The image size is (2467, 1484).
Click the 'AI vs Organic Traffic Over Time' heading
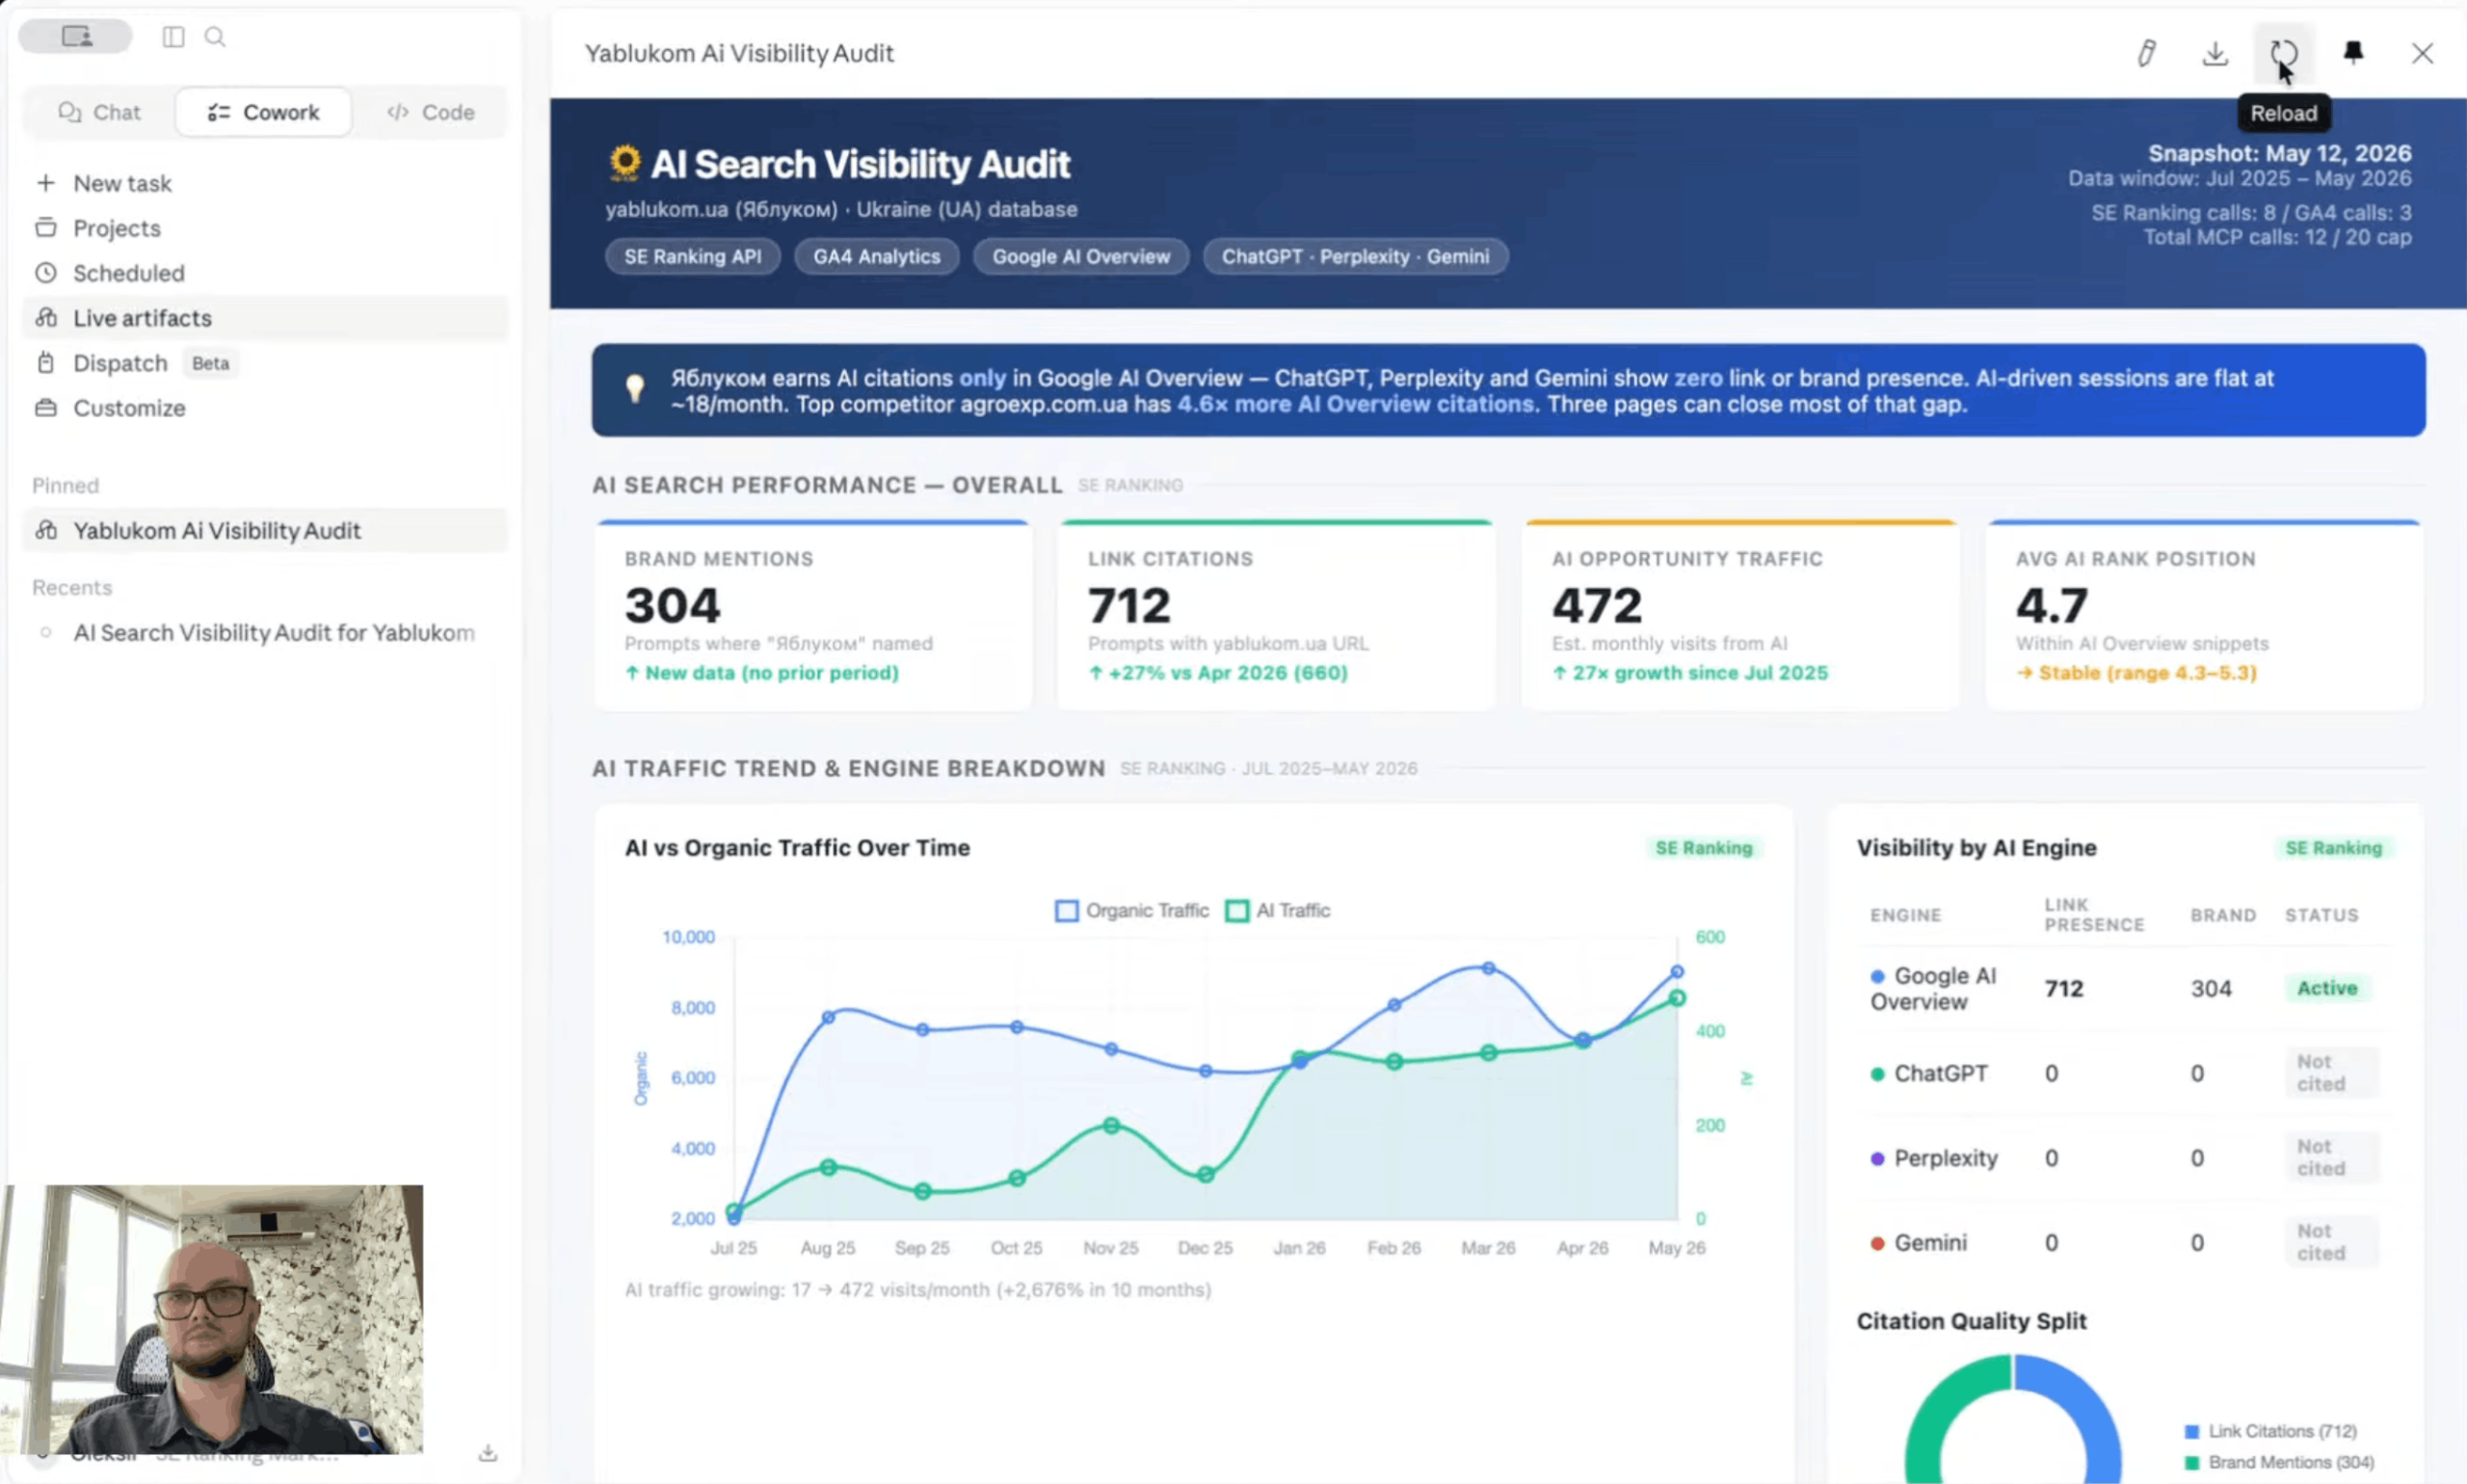pyautogui.click(x=797, y=848)
